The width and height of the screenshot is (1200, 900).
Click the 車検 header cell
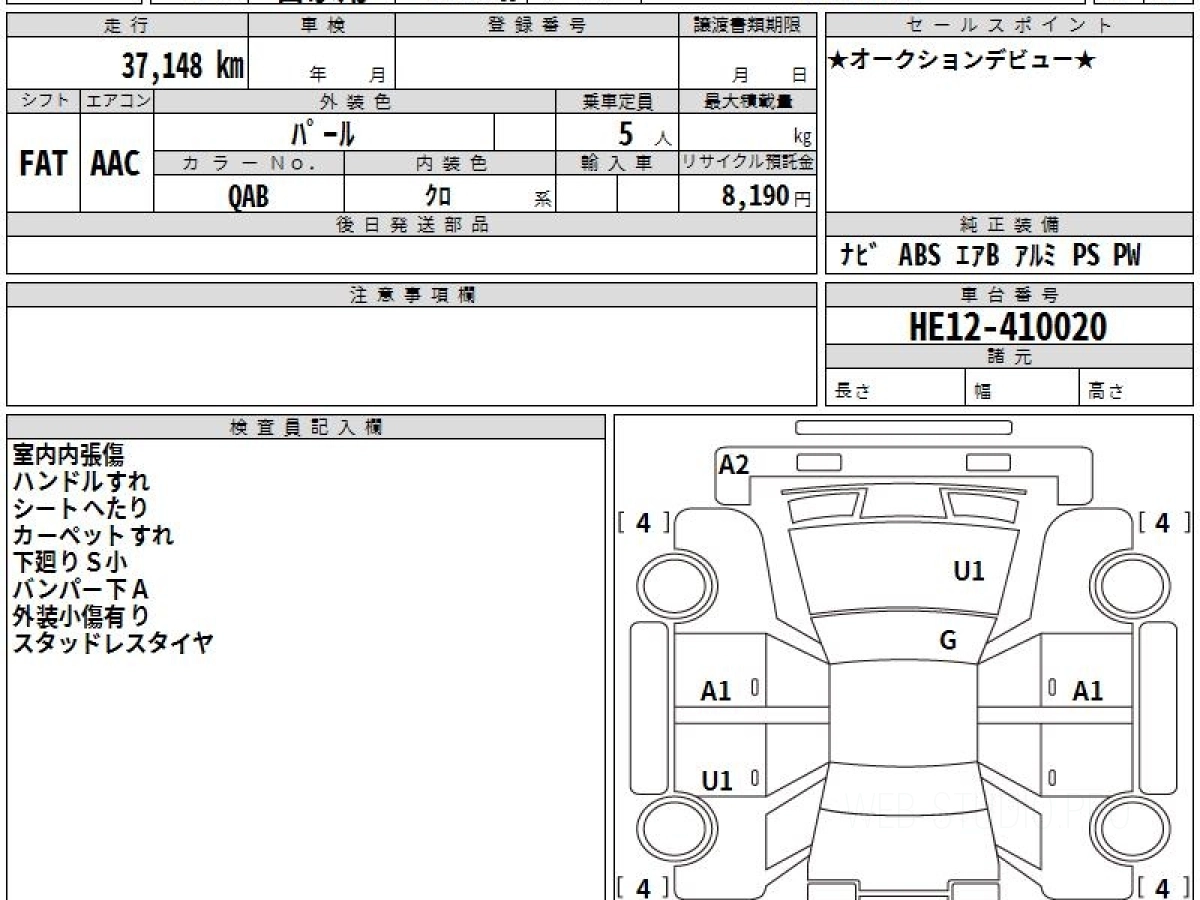click(322, 26)
